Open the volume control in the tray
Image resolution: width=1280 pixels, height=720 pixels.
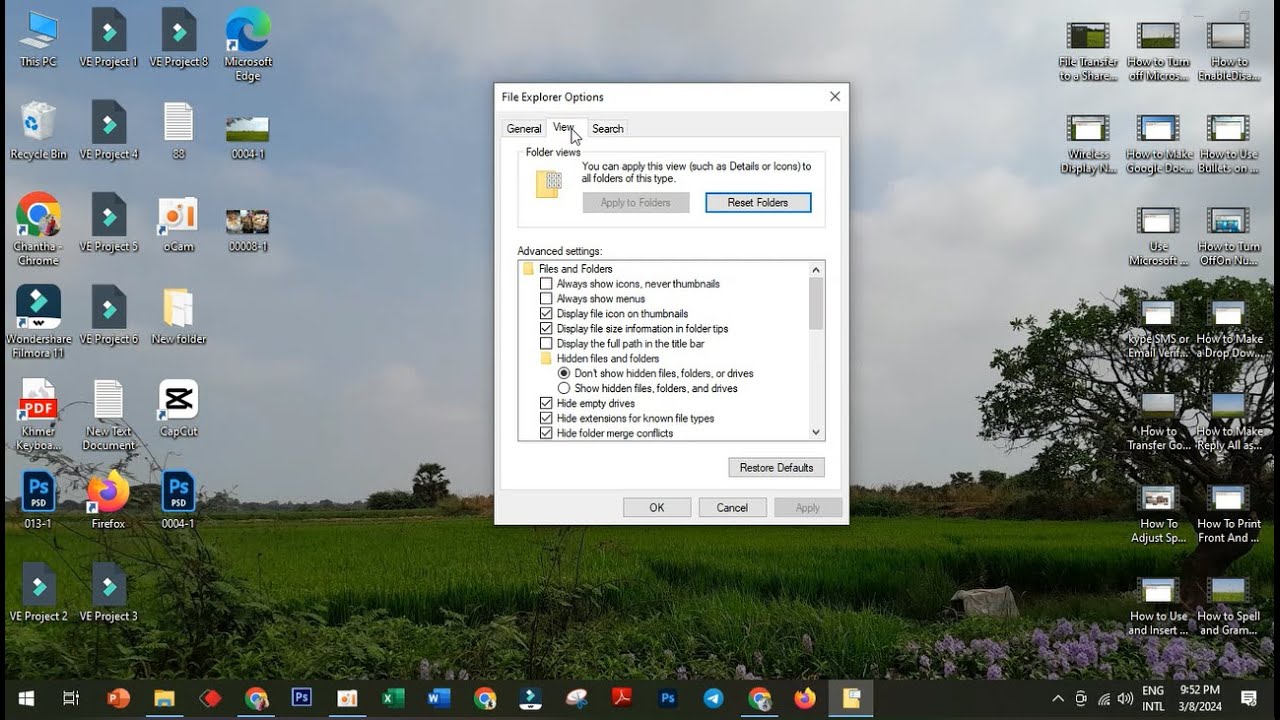[1125, 699]
